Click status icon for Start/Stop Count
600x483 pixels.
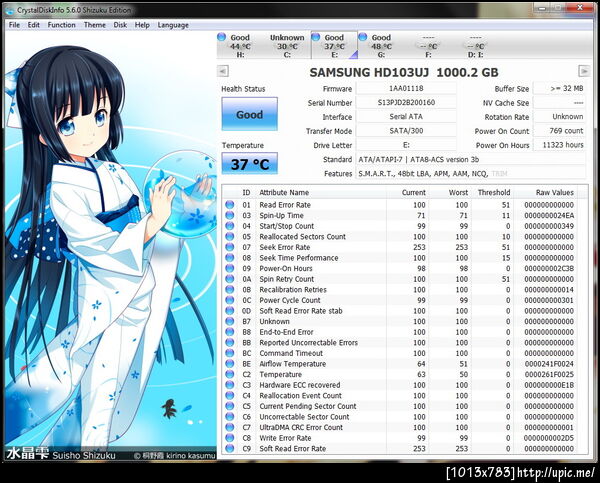pyautogui.click(x=230, y=226)
